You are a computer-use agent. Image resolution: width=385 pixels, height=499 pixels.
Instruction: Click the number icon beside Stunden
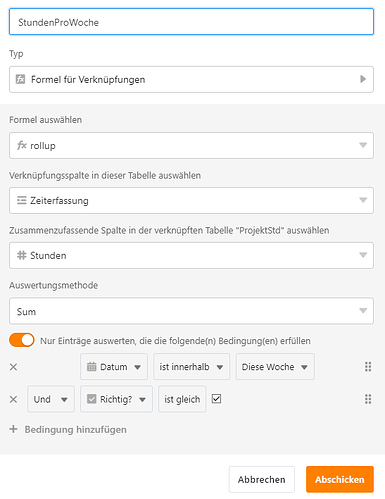point(22,255)
